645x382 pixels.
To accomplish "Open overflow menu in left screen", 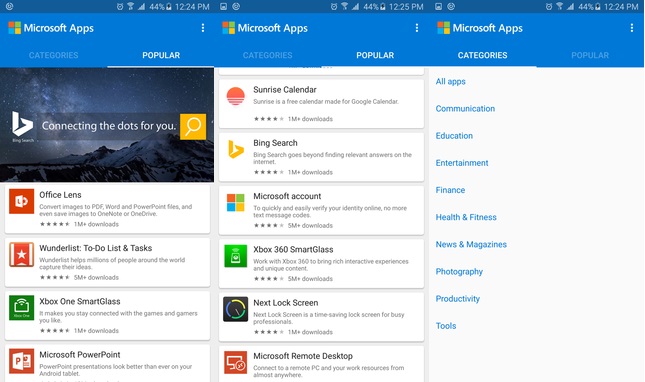I will (203, 28).
